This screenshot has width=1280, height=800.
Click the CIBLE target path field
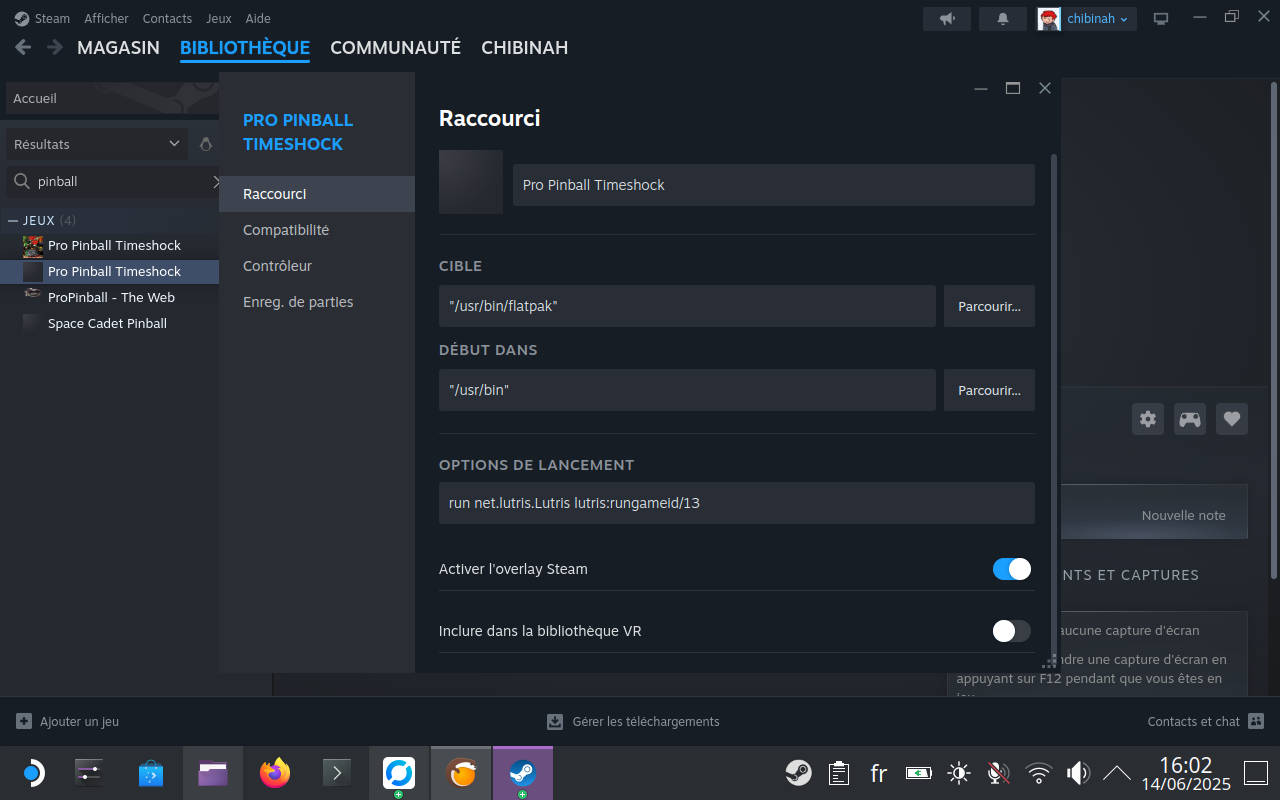[x=687, y=306]
